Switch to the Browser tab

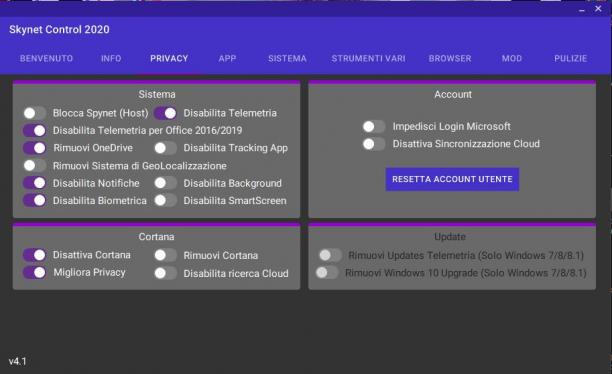[x=450, y=59]
